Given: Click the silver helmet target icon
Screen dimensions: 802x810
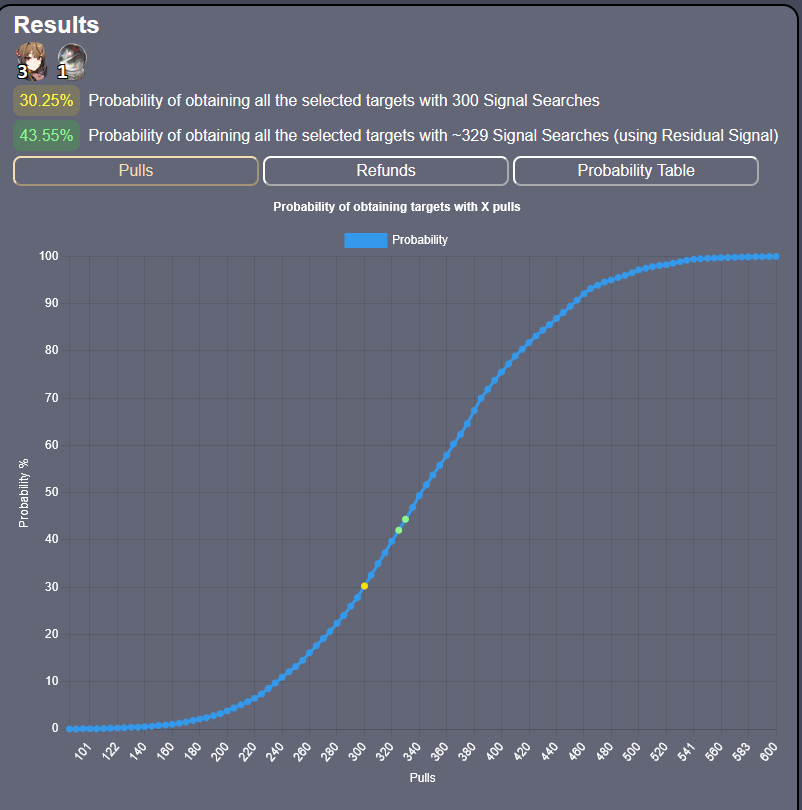Looking at the screenshot, I should tap(72, 61).
